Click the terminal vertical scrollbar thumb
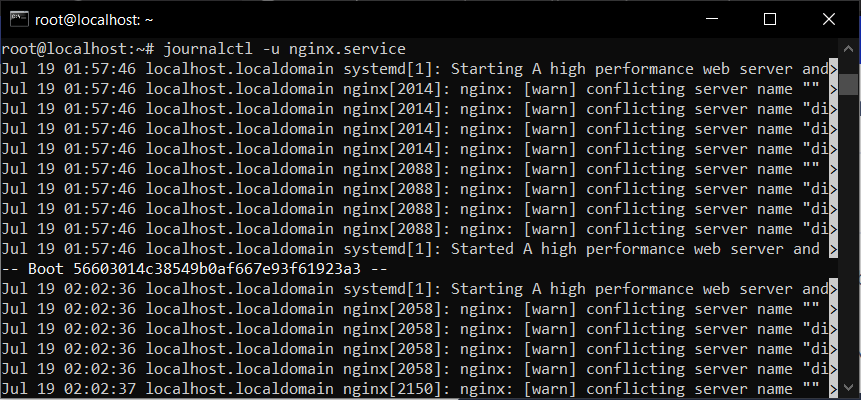 tap(848, 84)
